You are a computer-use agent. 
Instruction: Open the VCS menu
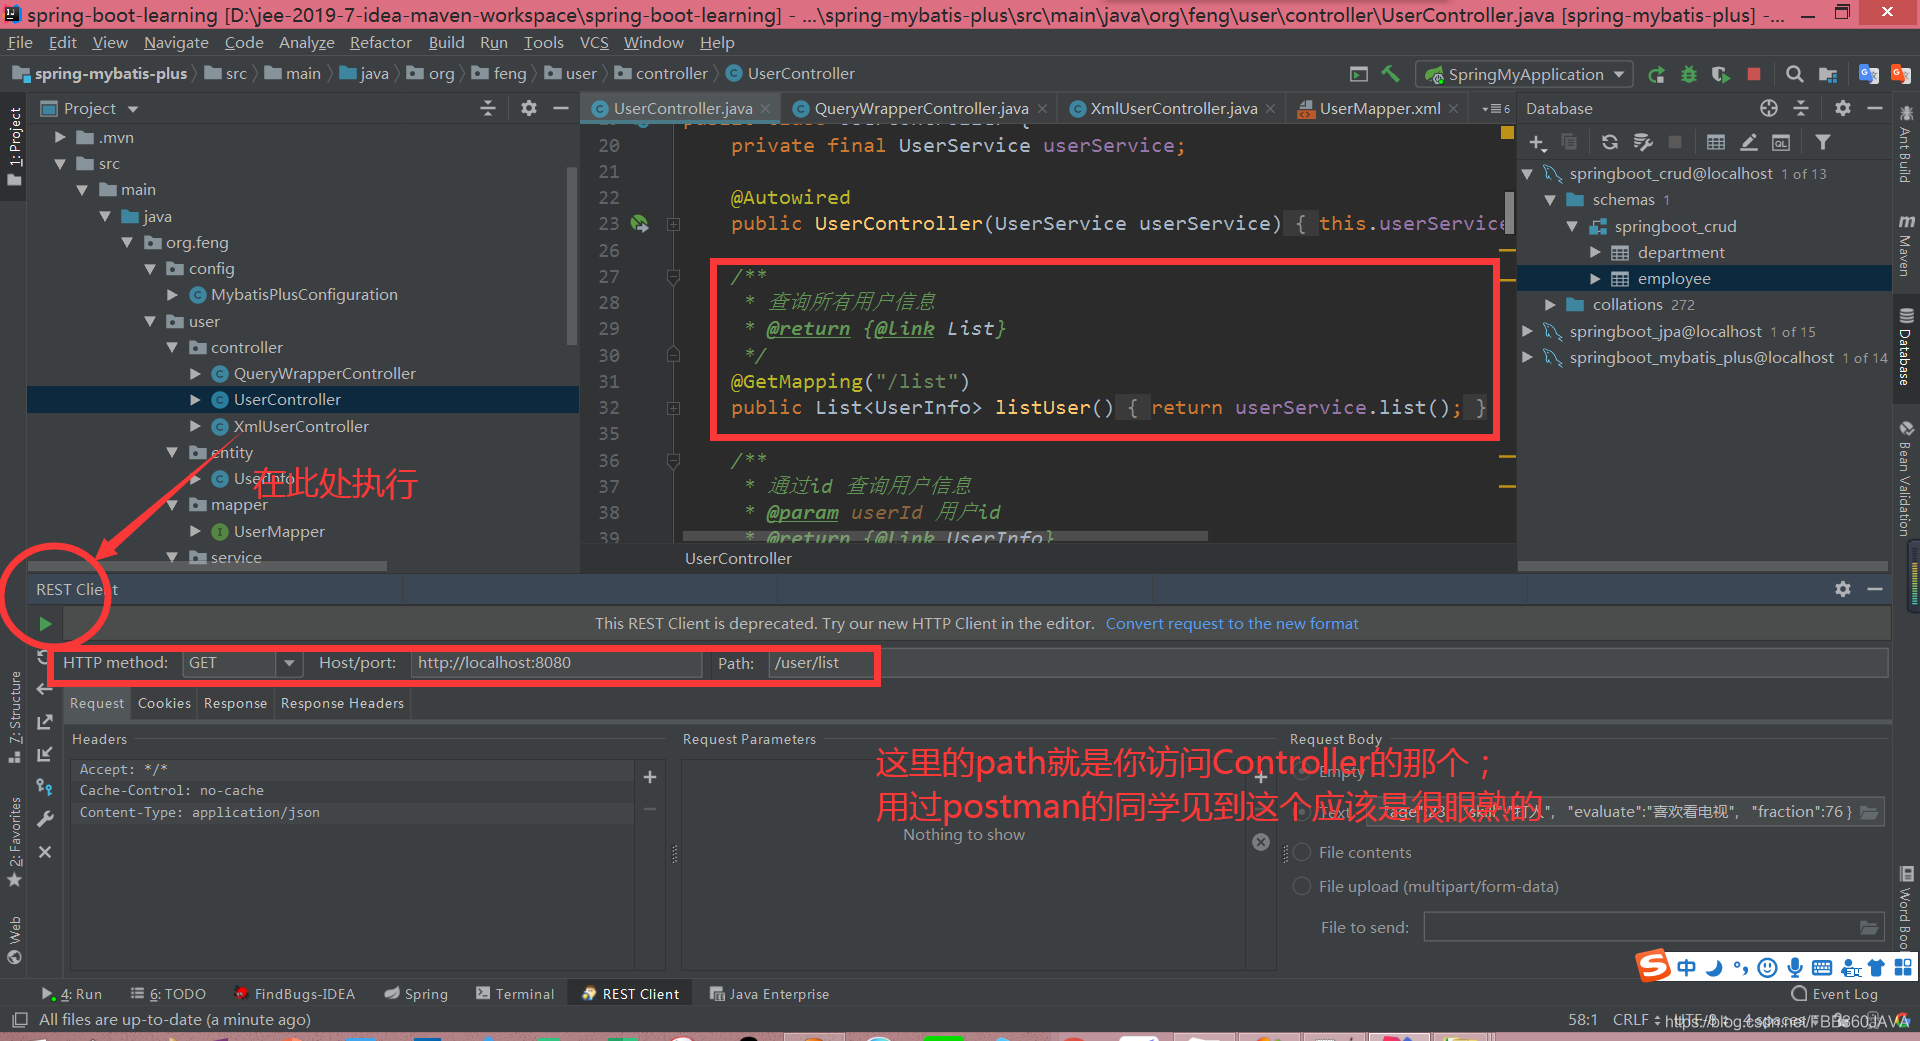point(594,42)
